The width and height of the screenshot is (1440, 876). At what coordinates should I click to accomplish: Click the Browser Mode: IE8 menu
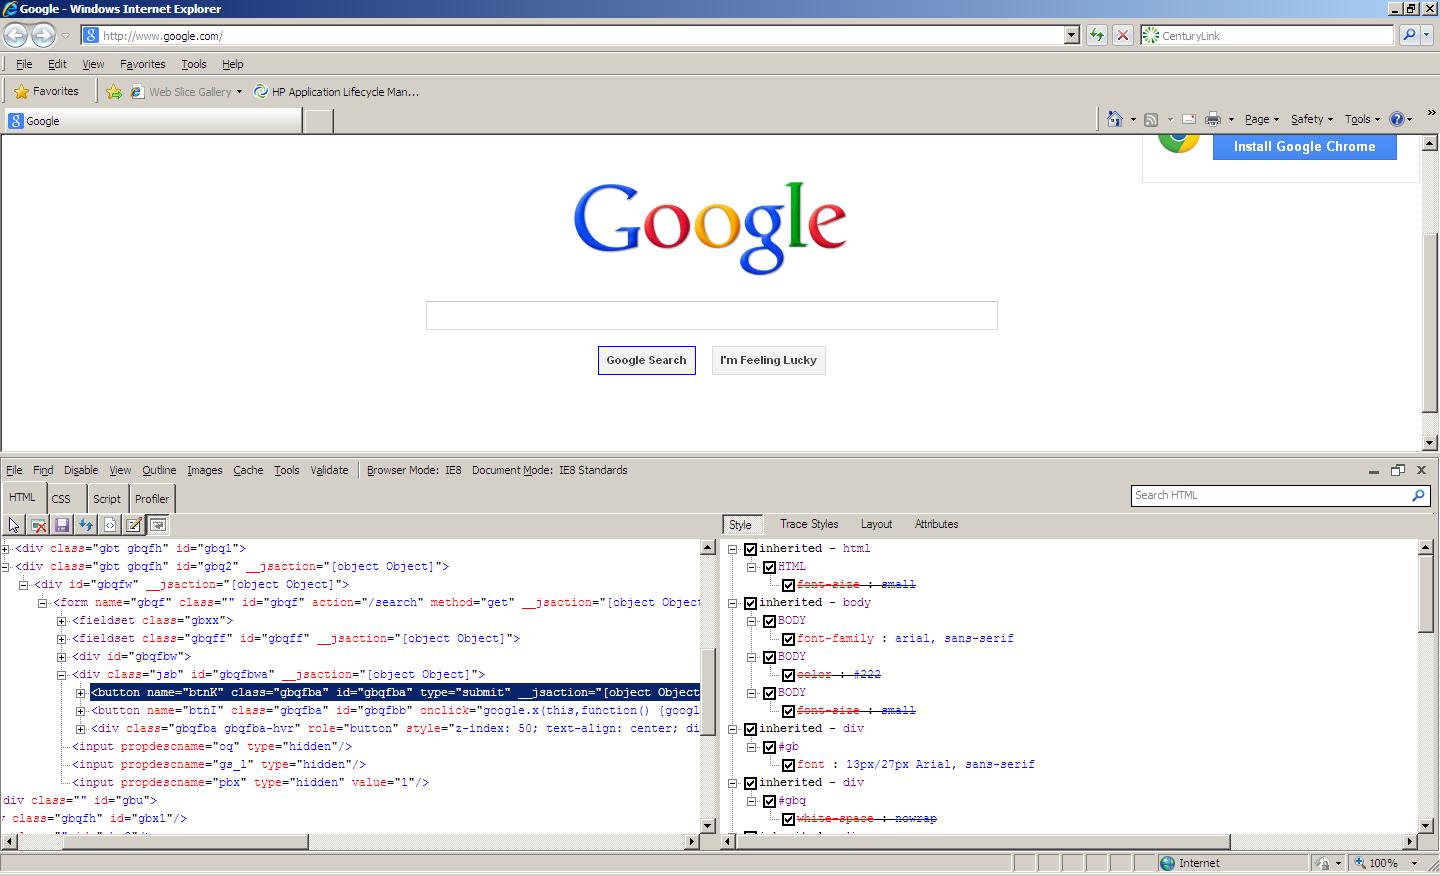pos(414,470)
